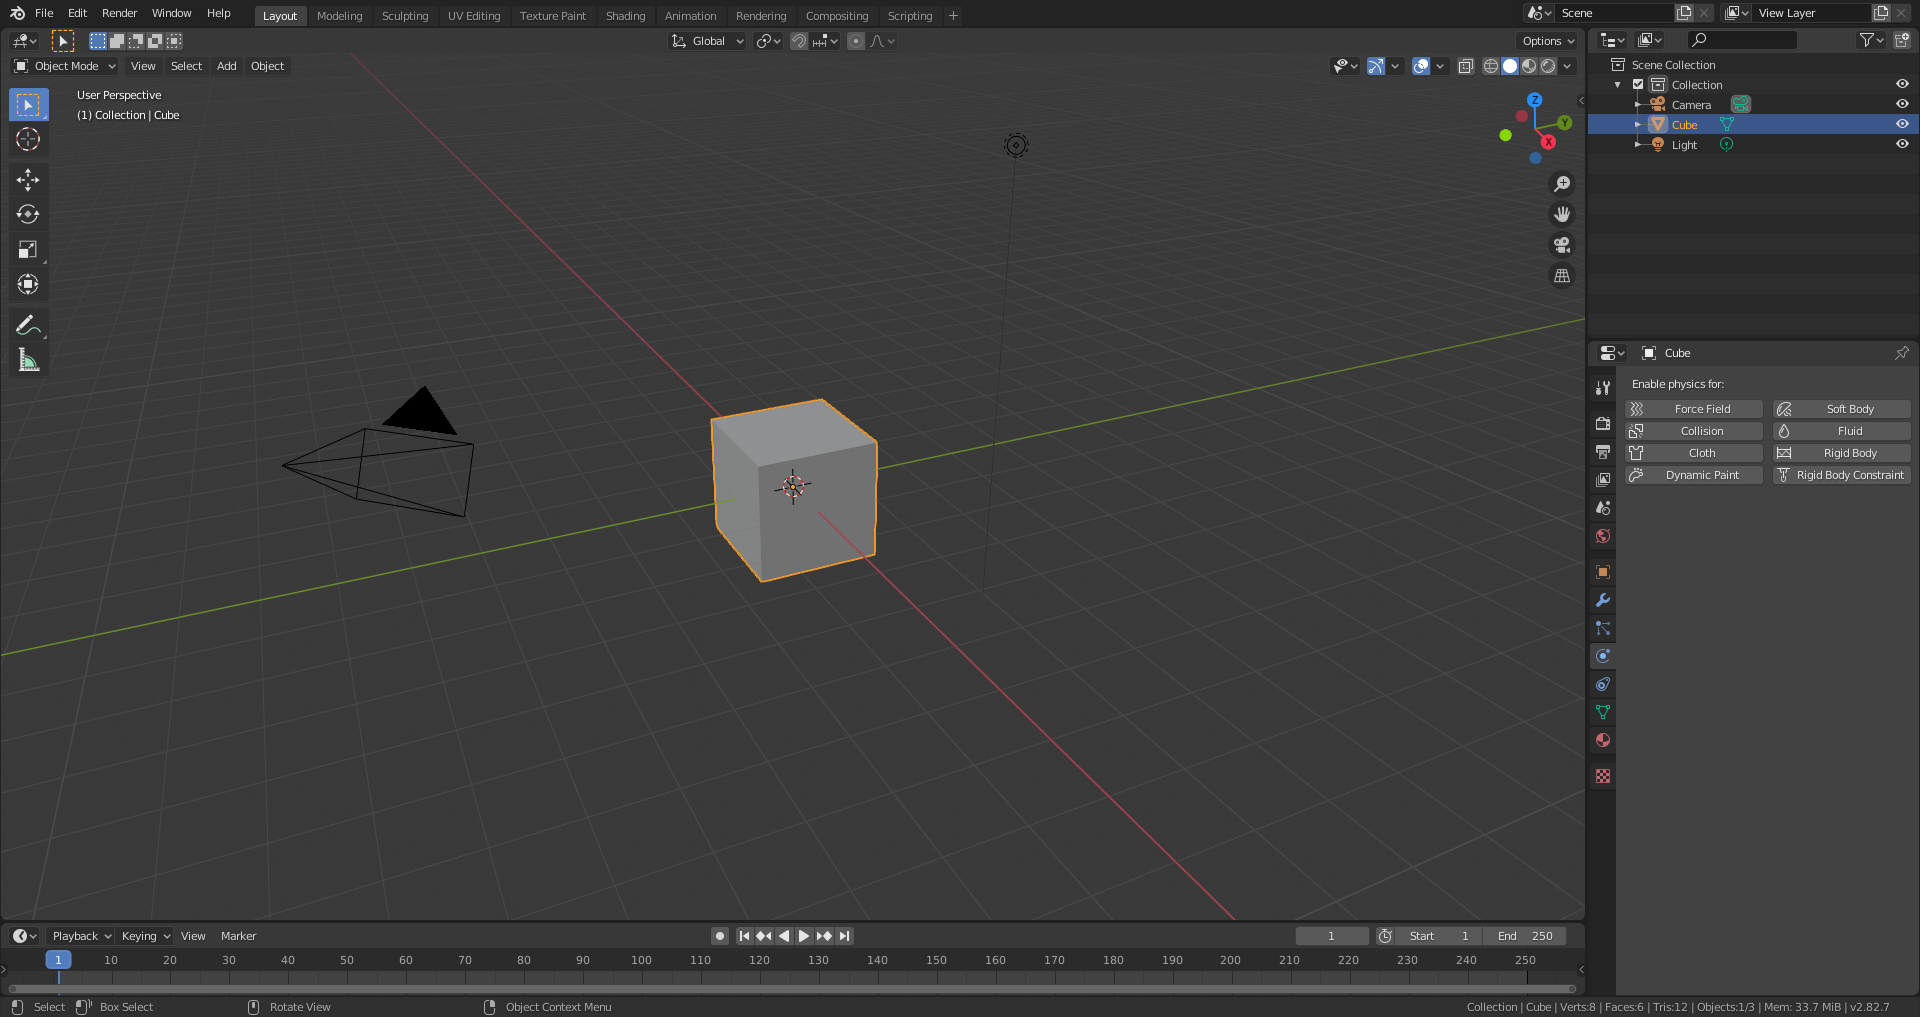The width and height of the screenshot is (1920, 1017).
Task: Toggle snapping magnet icon
Action: [799, 41]
